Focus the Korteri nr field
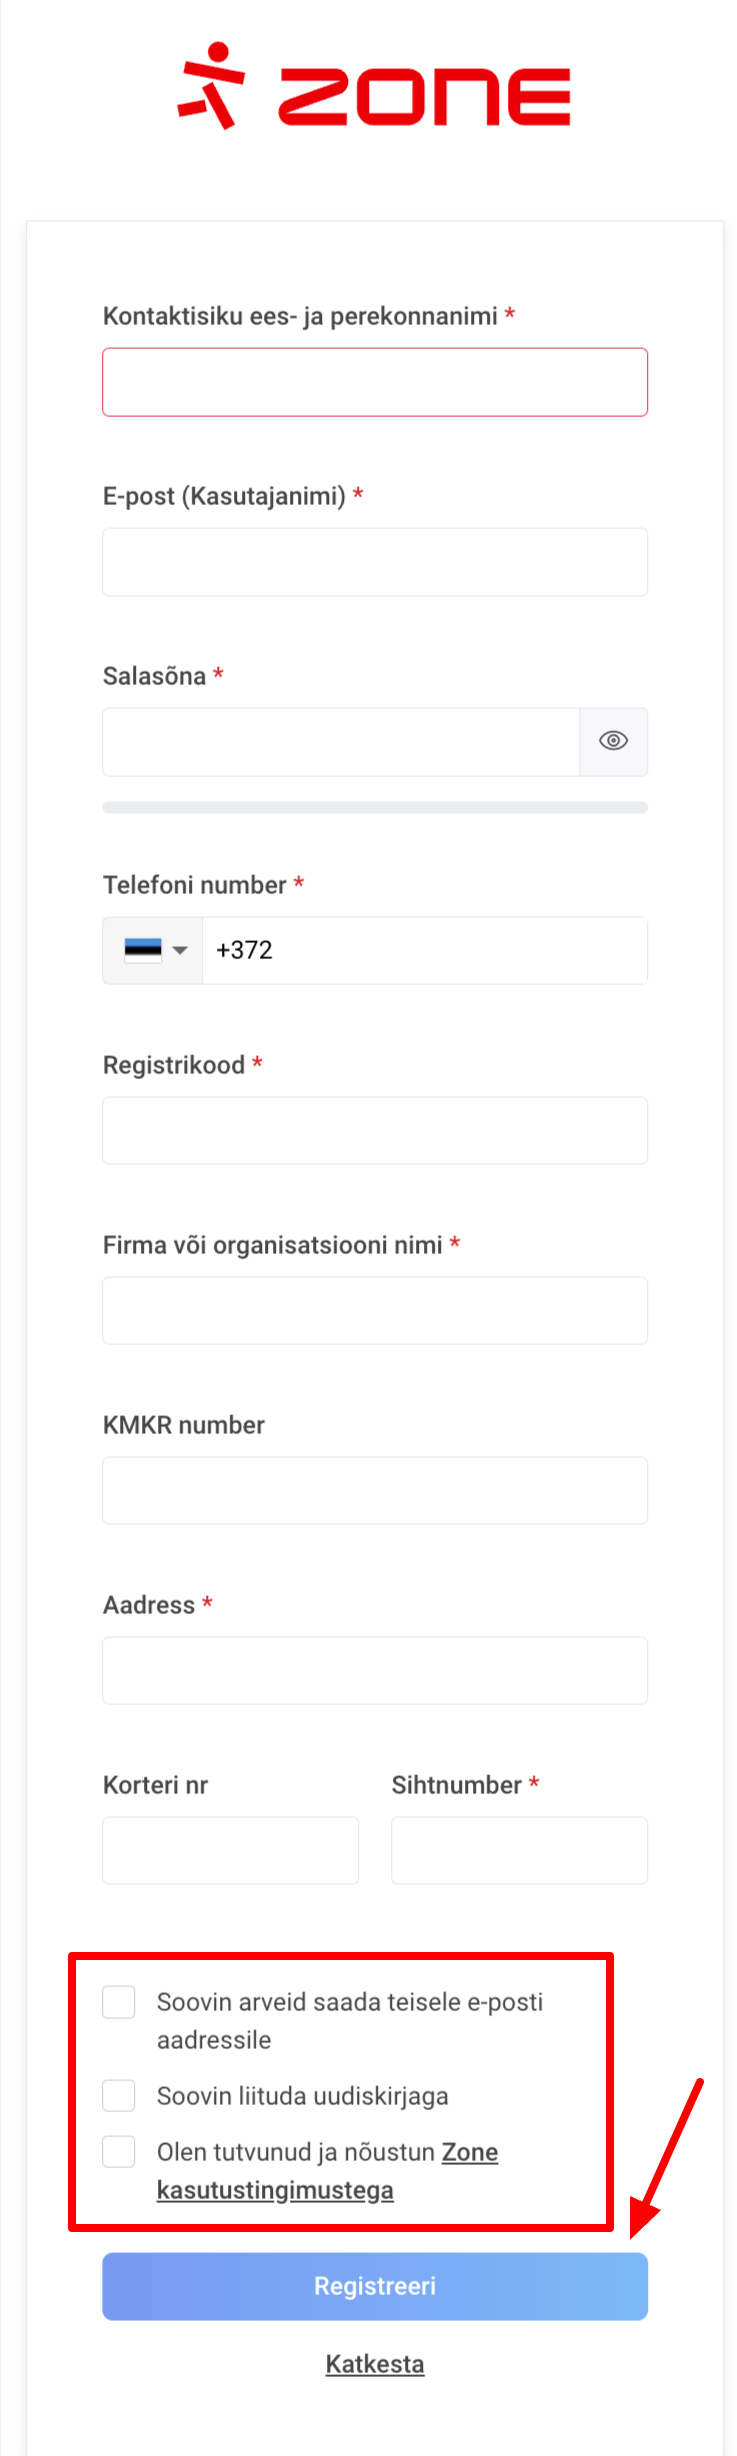 230,1850
